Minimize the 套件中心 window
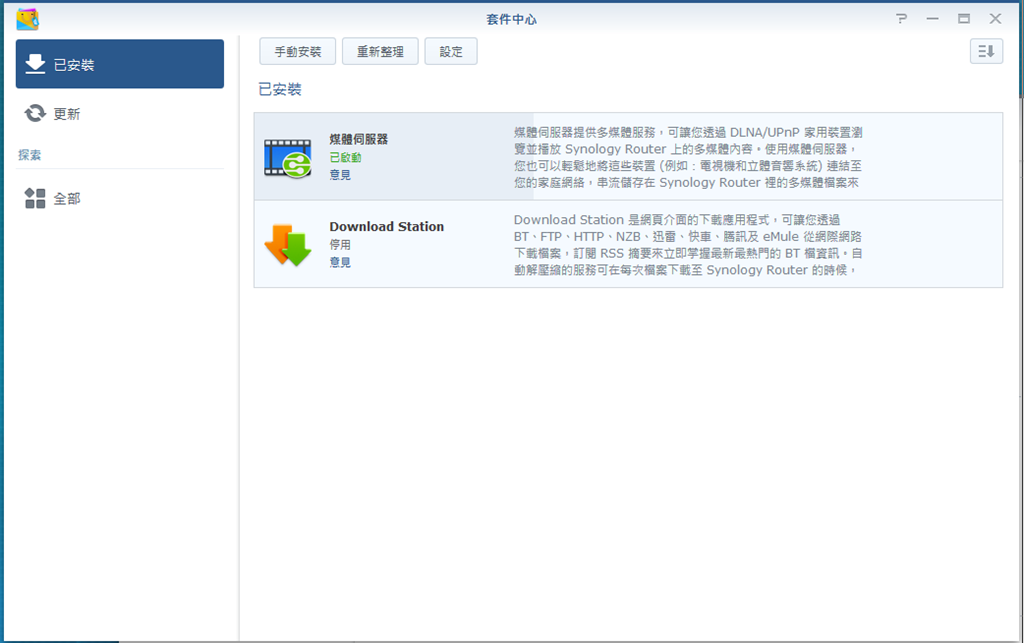 933,19
